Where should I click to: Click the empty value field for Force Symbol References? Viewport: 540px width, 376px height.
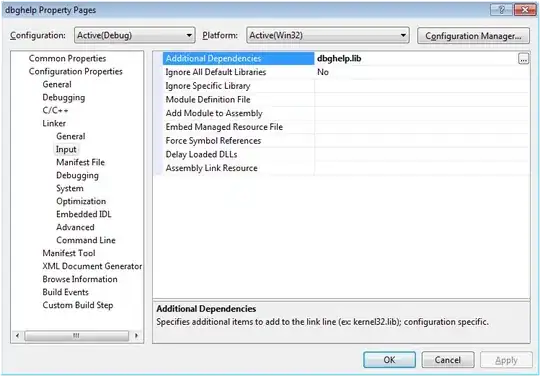pos(422,141)
